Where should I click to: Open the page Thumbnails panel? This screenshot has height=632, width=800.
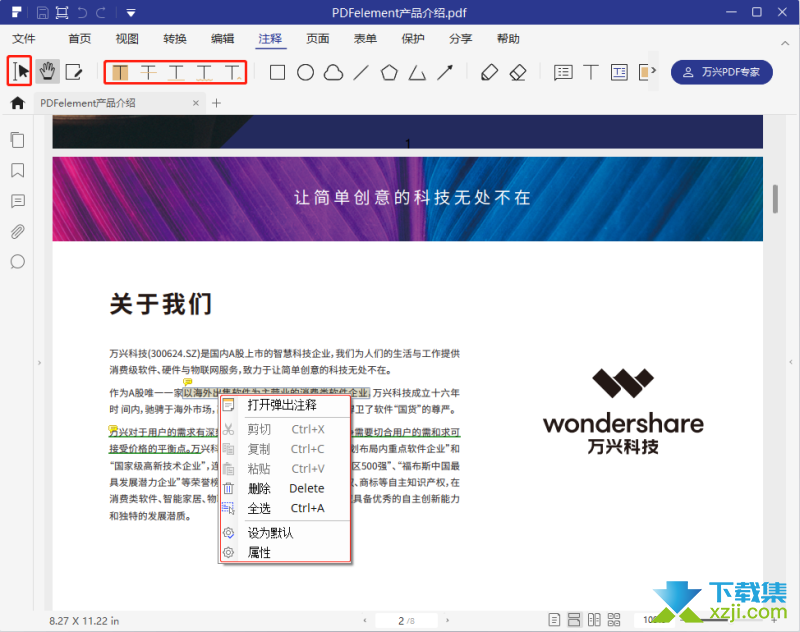coord(17,140)
